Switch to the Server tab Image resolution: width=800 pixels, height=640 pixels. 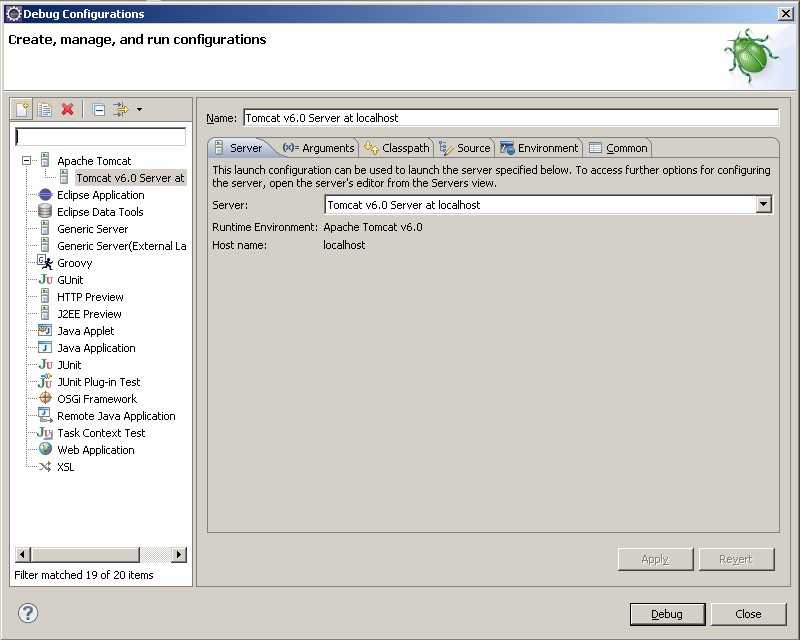[238, 148]
